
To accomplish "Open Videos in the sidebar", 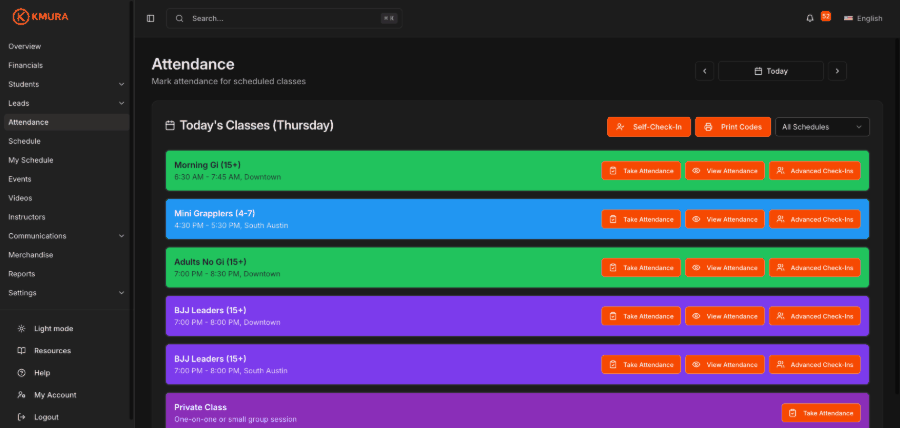I will tap(67, 198).
